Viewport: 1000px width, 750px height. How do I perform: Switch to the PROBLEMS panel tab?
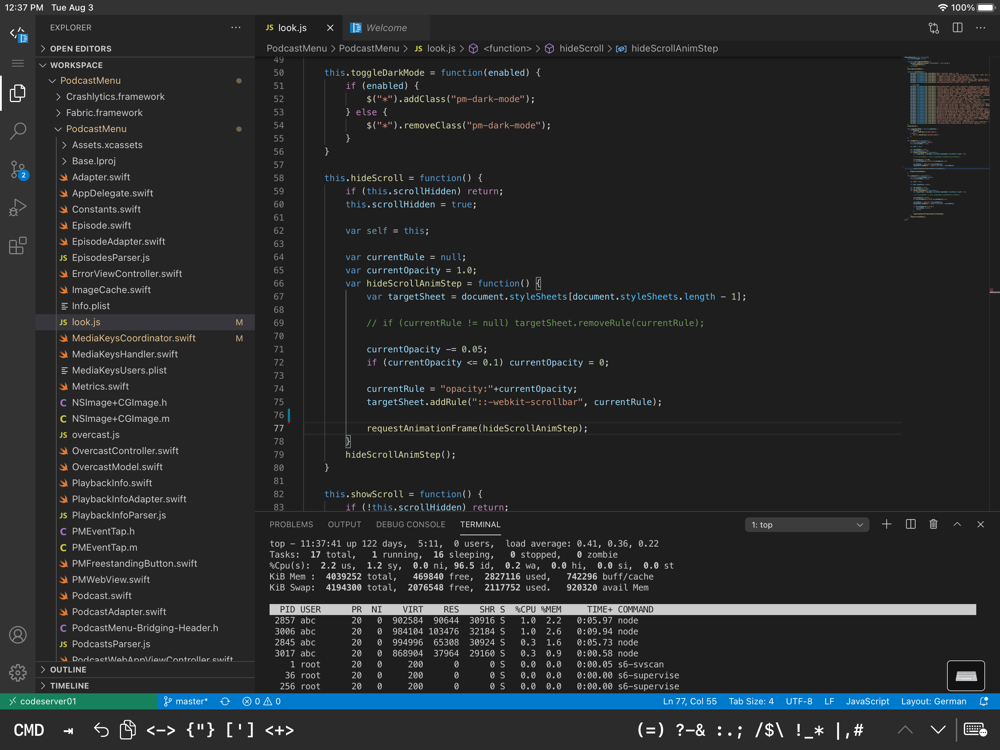291,524
